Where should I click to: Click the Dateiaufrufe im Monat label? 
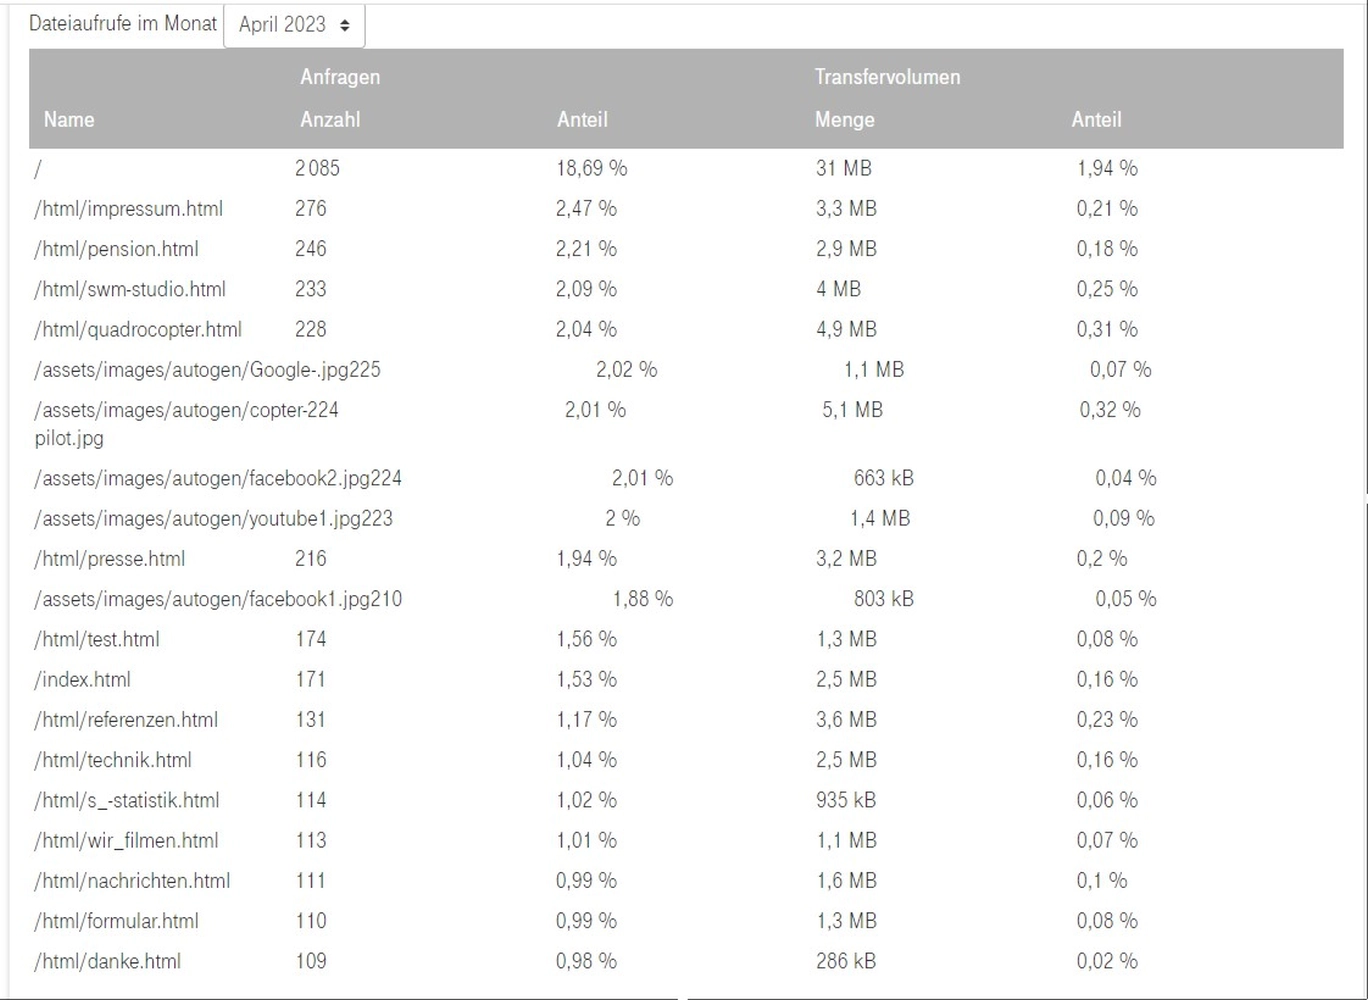[122, 23]
